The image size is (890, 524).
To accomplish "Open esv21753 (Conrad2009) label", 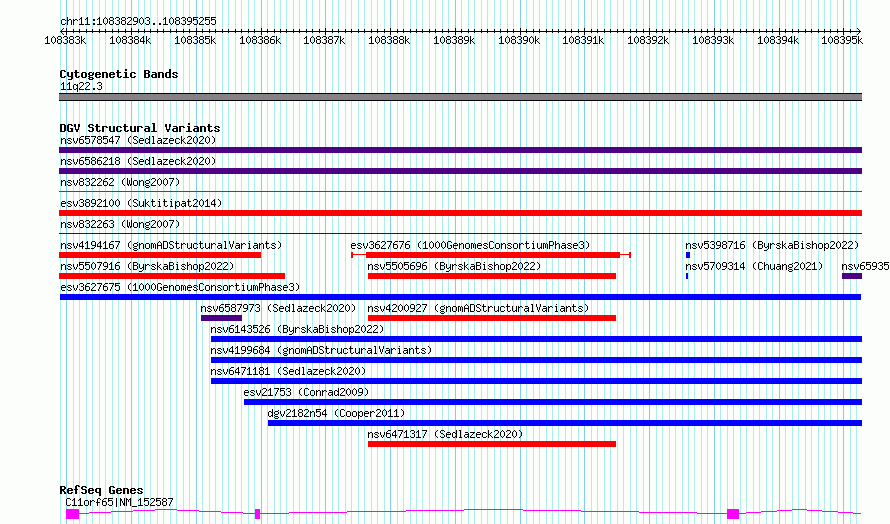I will (307, 392).
